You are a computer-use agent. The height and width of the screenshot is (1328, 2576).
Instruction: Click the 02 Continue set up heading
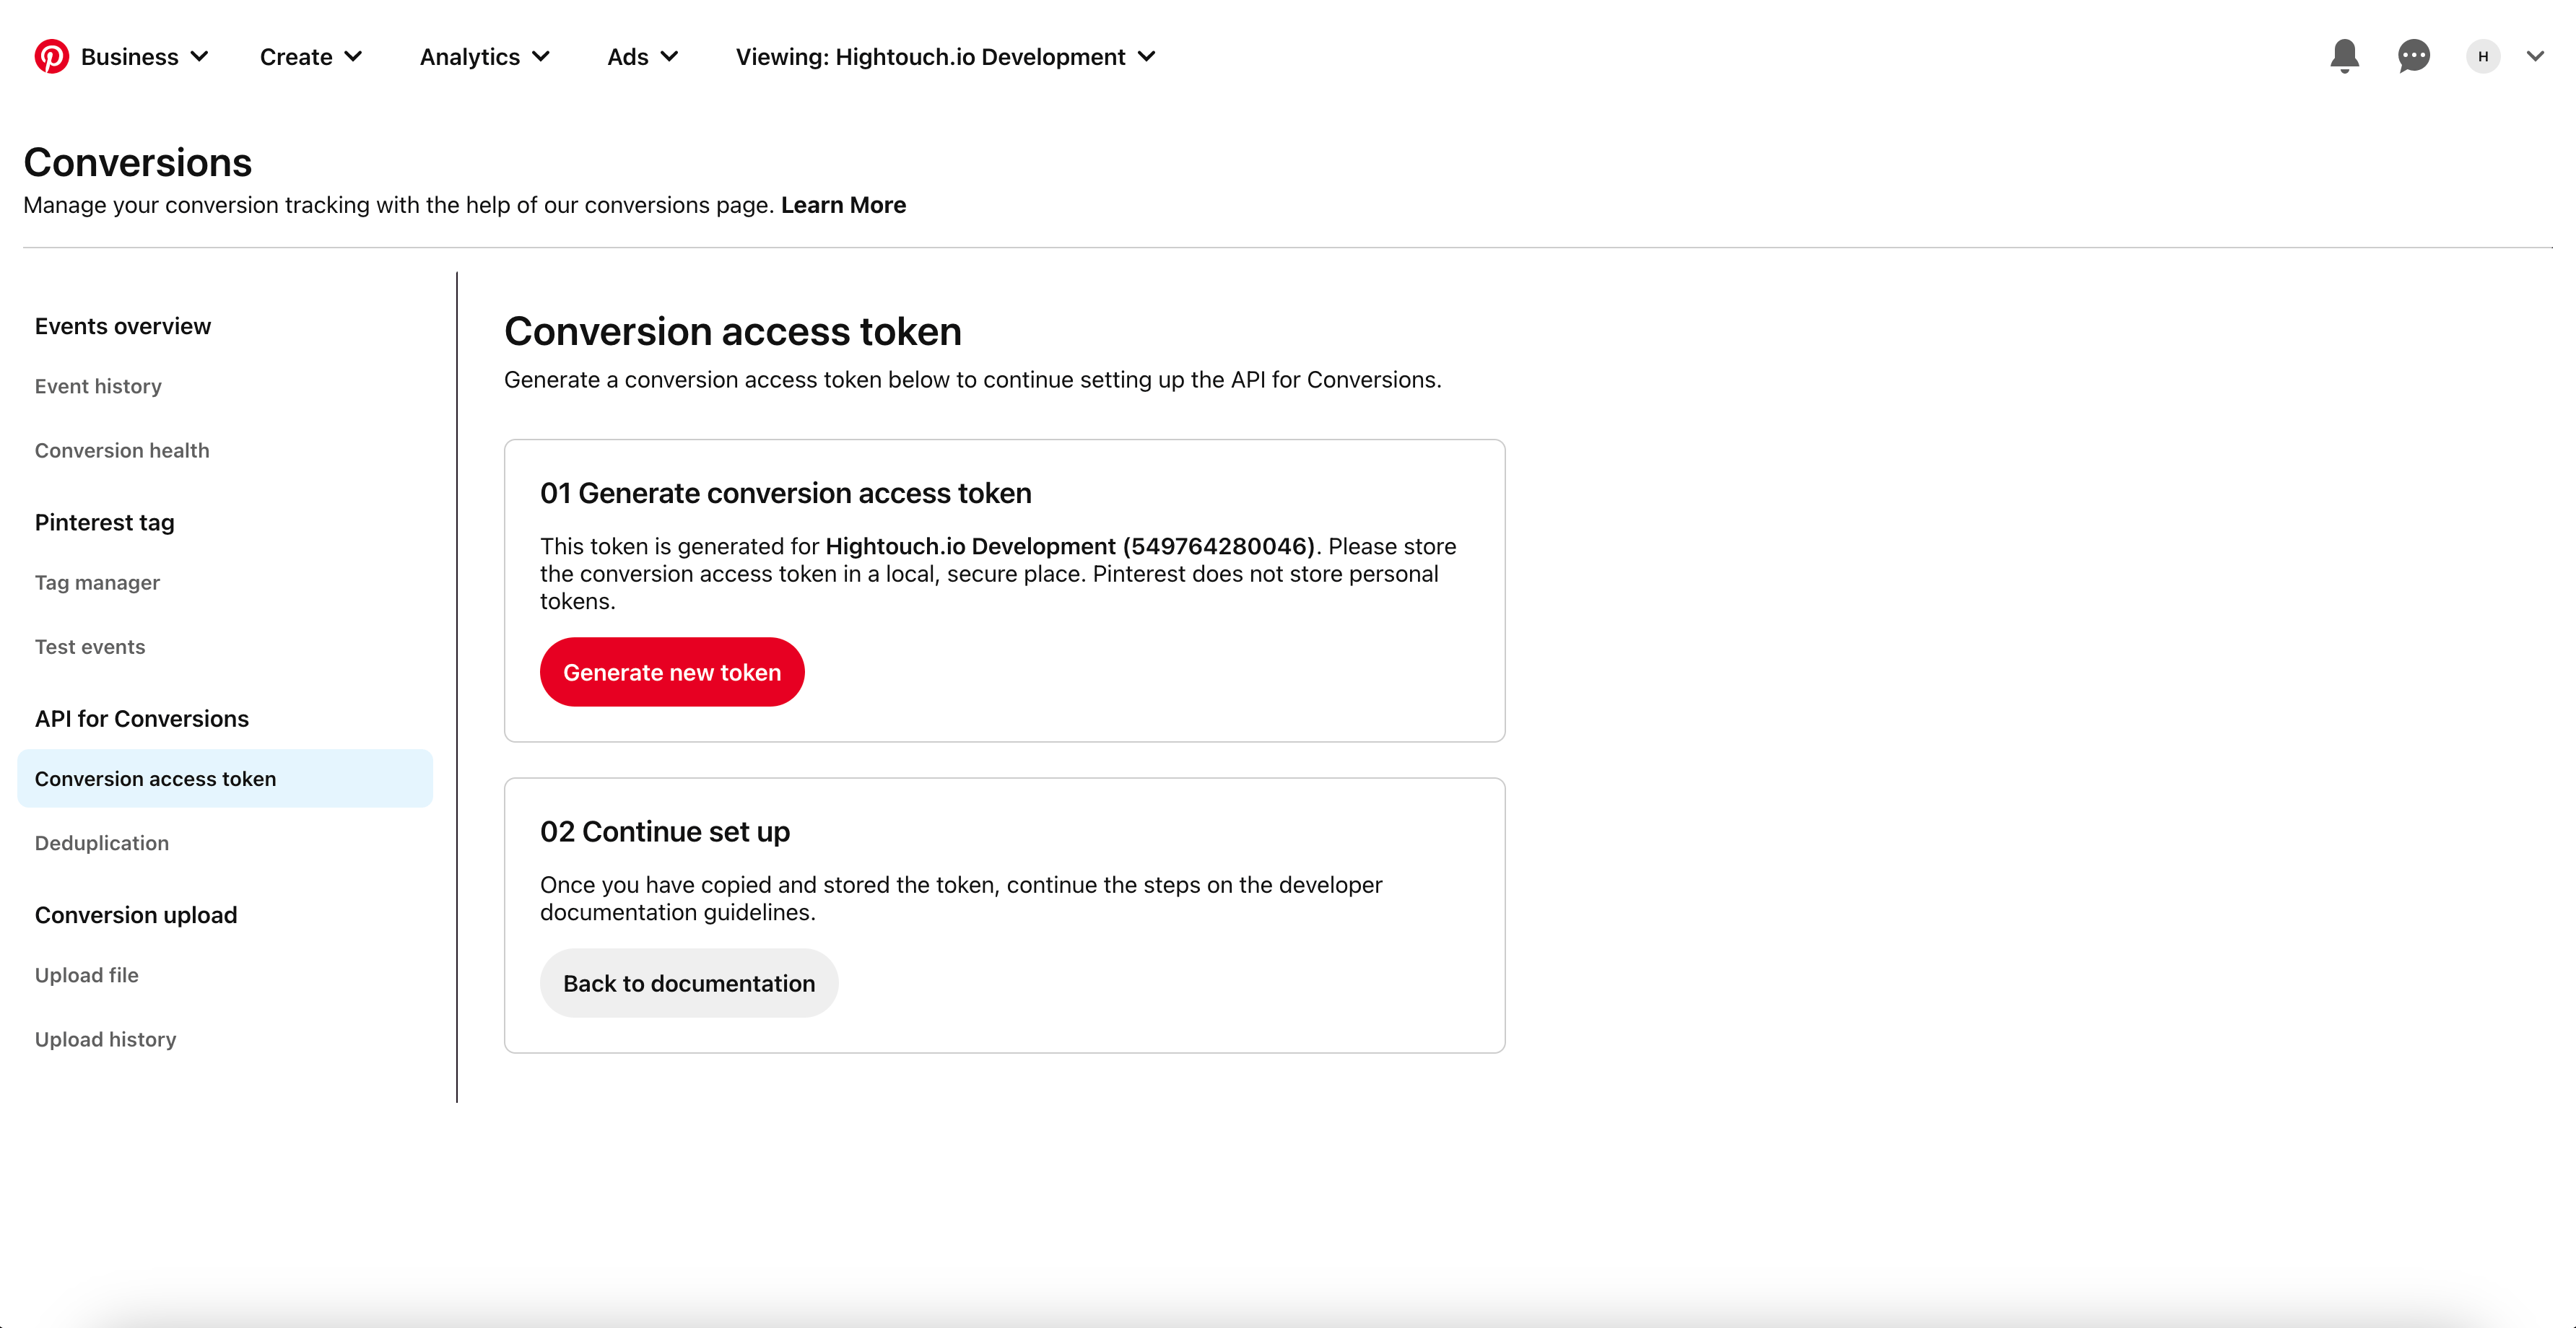(665, 831)
